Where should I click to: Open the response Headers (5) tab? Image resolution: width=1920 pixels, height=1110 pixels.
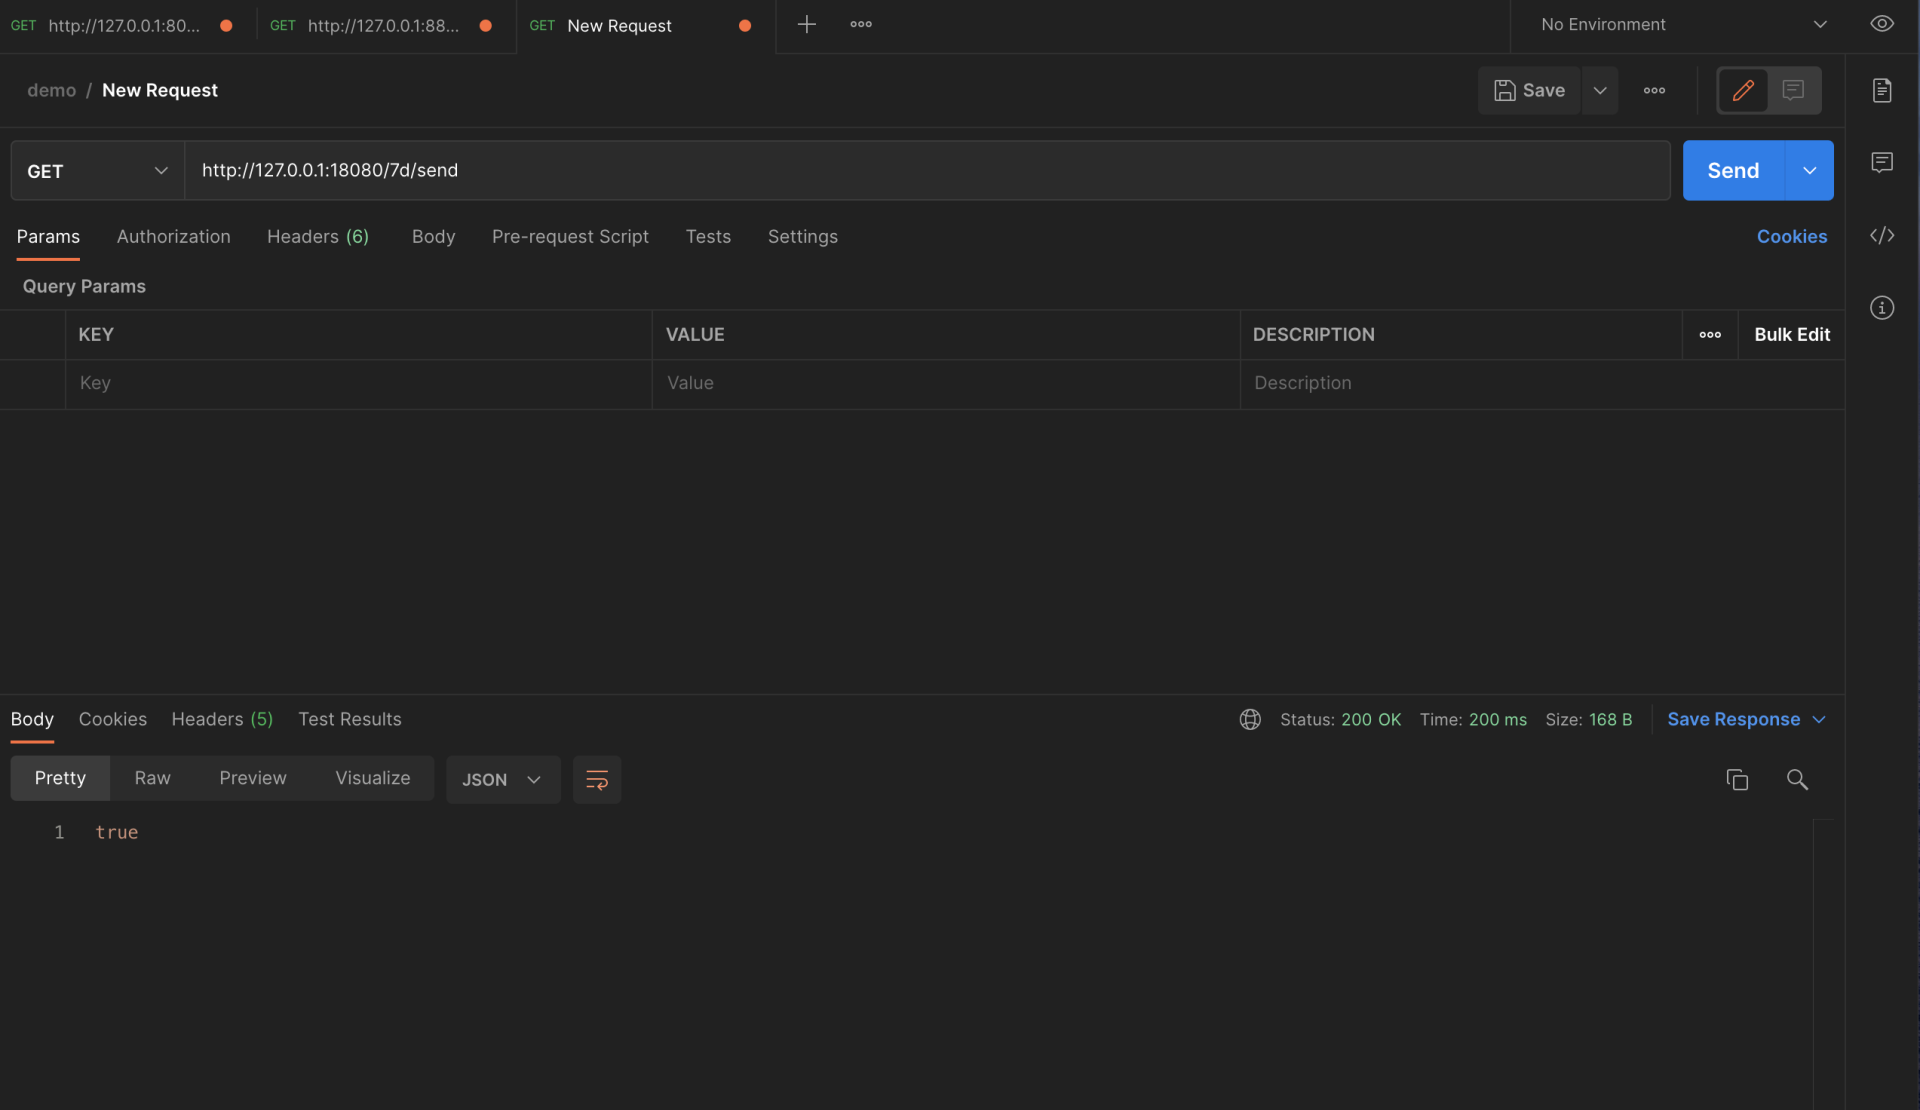tap(222, 720)
